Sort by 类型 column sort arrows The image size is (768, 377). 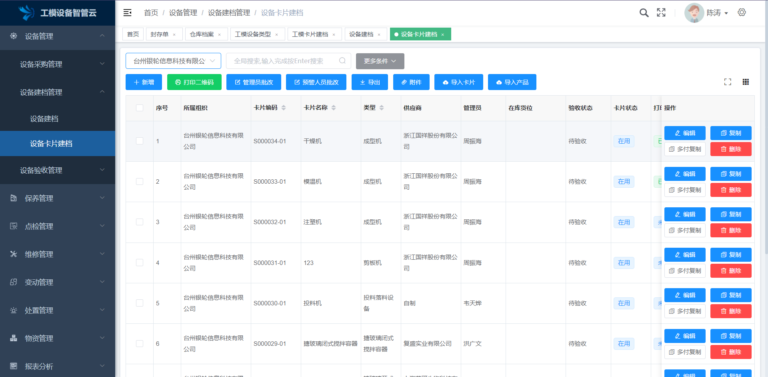(x=382, y=108)
